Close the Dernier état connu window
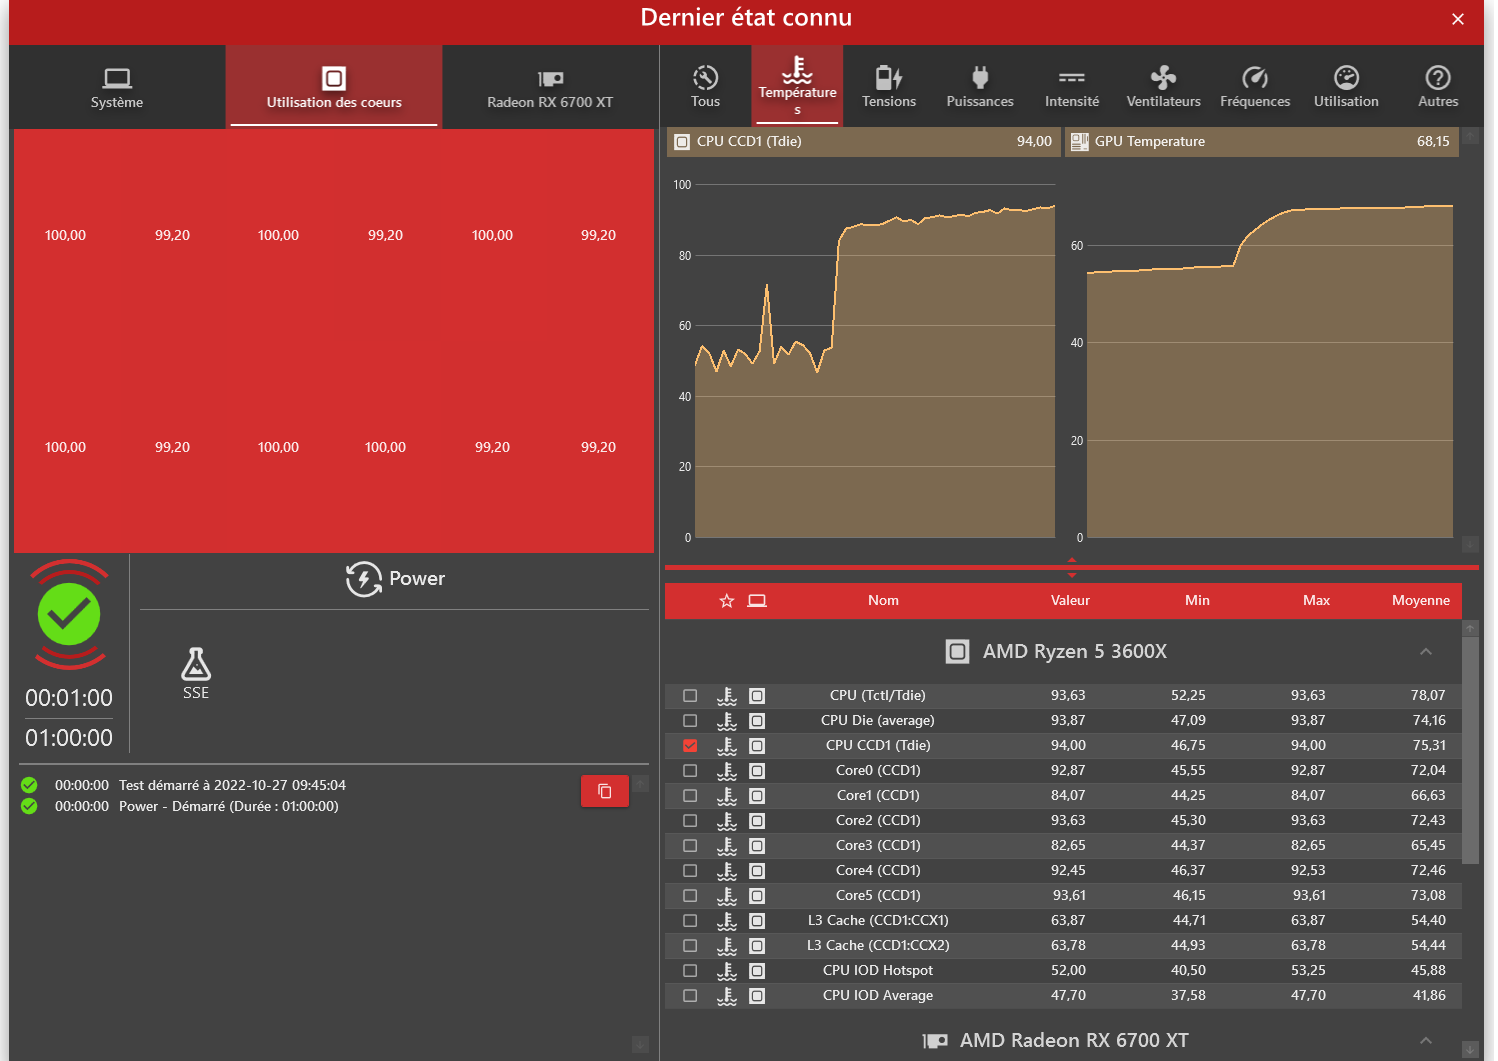The image size is (1498, 1061). click(1458, 19)
